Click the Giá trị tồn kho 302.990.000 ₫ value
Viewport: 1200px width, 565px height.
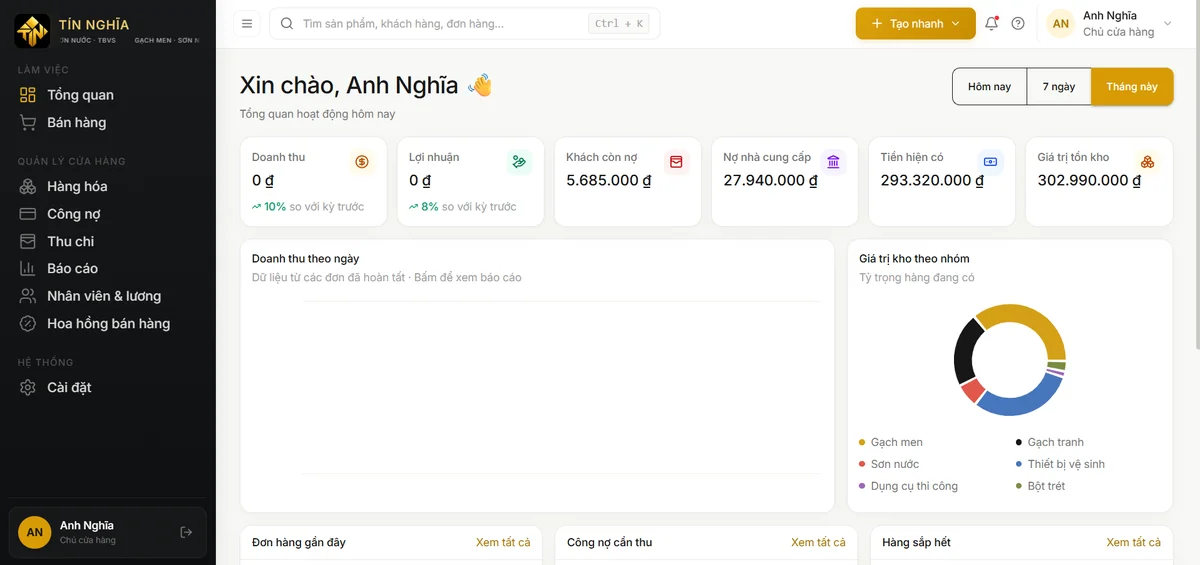1089,181
